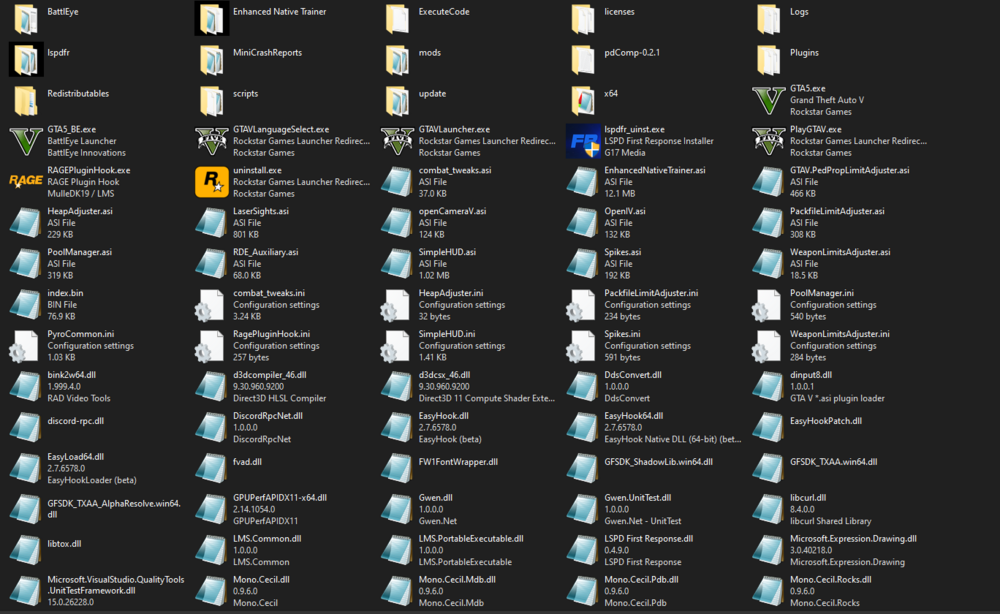Click the Mono.Cecil.dll file icon
Viewport: 1000px width, 614px height.
[211, 592]
